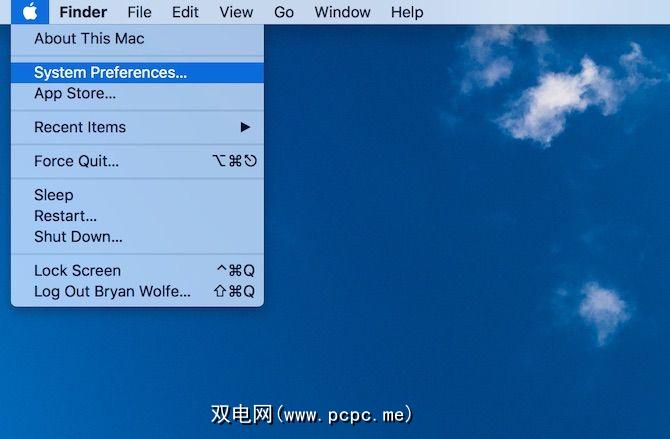Choose Force Quit…
Image resolution: width=670 pixels, height=439 pixels.
coord(137,161)
